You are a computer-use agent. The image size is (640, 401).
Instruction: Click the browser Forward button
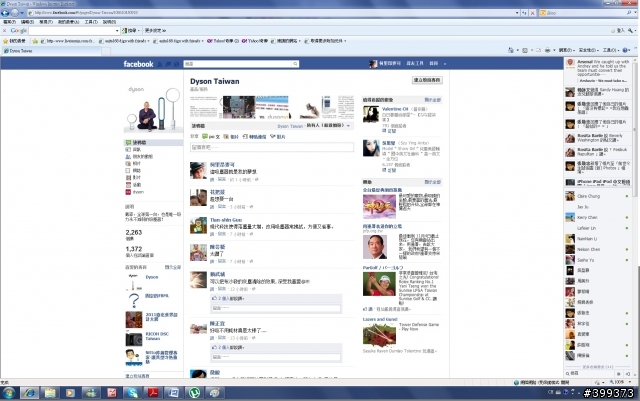15,13
